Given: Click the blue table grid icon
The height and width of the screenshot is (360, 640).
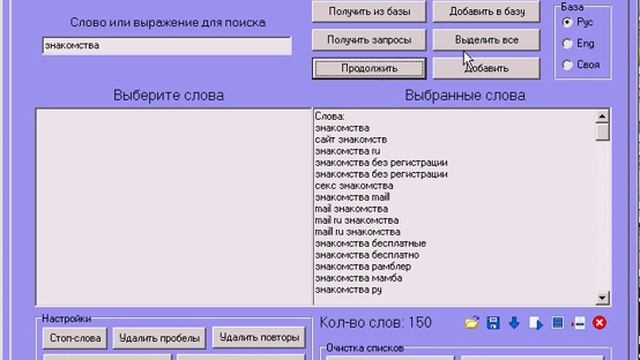Looking at the screenshot, I should (x=558, y=323).
